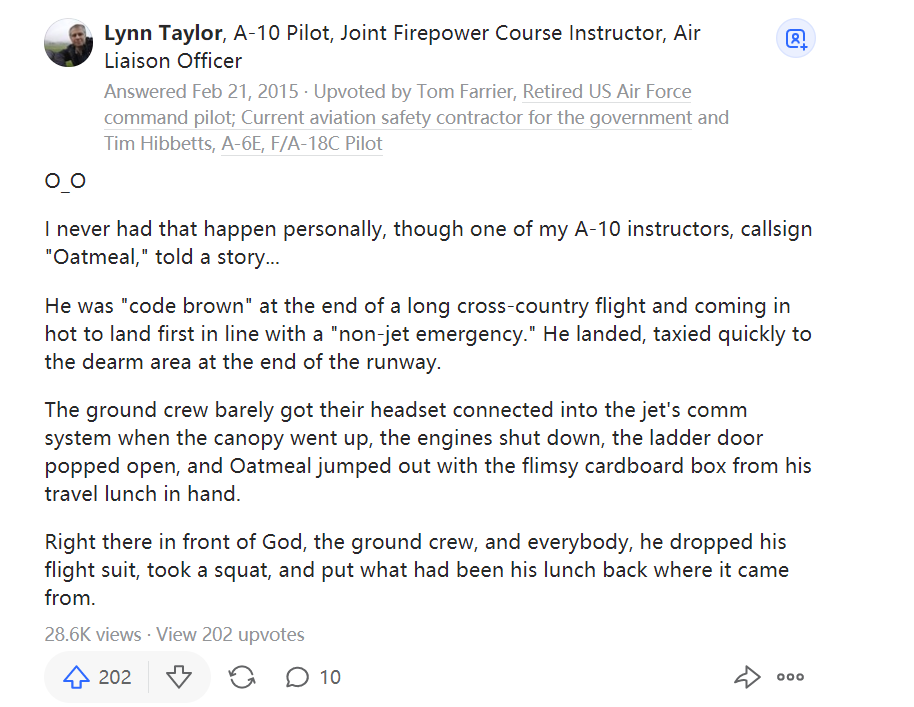914x707 pixels.
Task: Click the Answered Feb 21, 2015 timestamp
Action: [201, 92]
